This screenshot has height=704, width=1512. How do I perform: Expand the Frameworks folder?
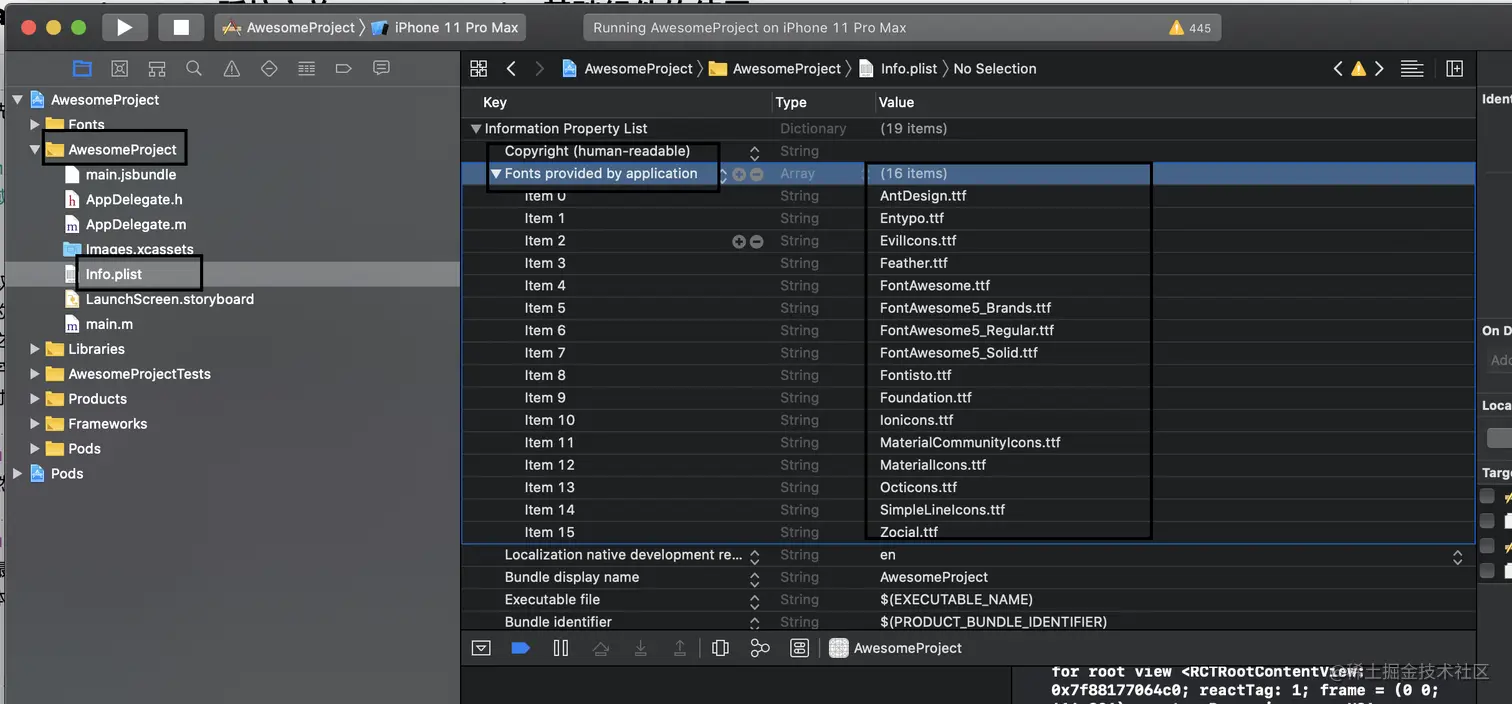(x=35, y=424)
